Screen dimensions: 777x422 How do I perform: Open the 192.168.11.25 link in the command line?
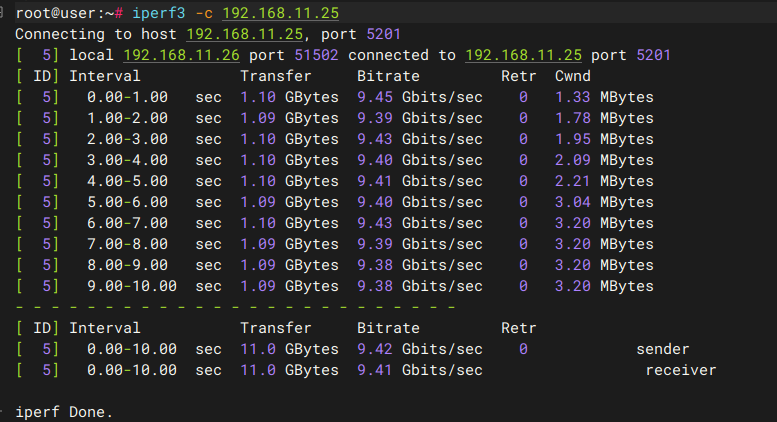pos(280,13)
